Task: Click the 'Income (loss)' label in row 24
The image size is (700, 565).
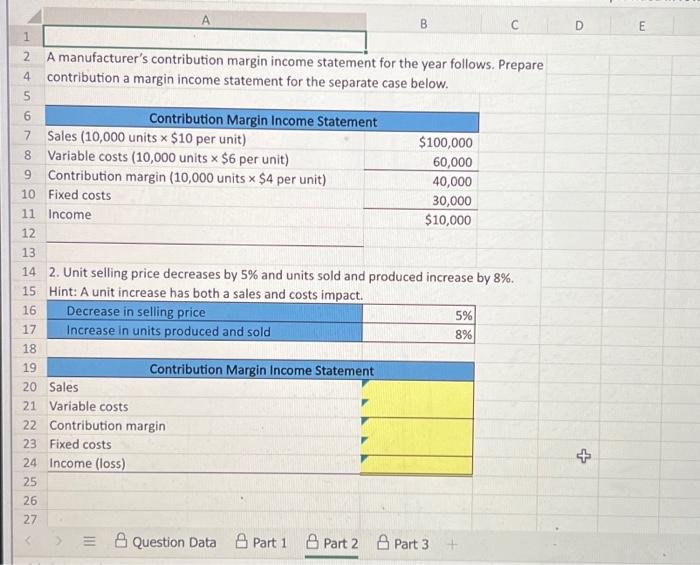Action: (87, 463)
